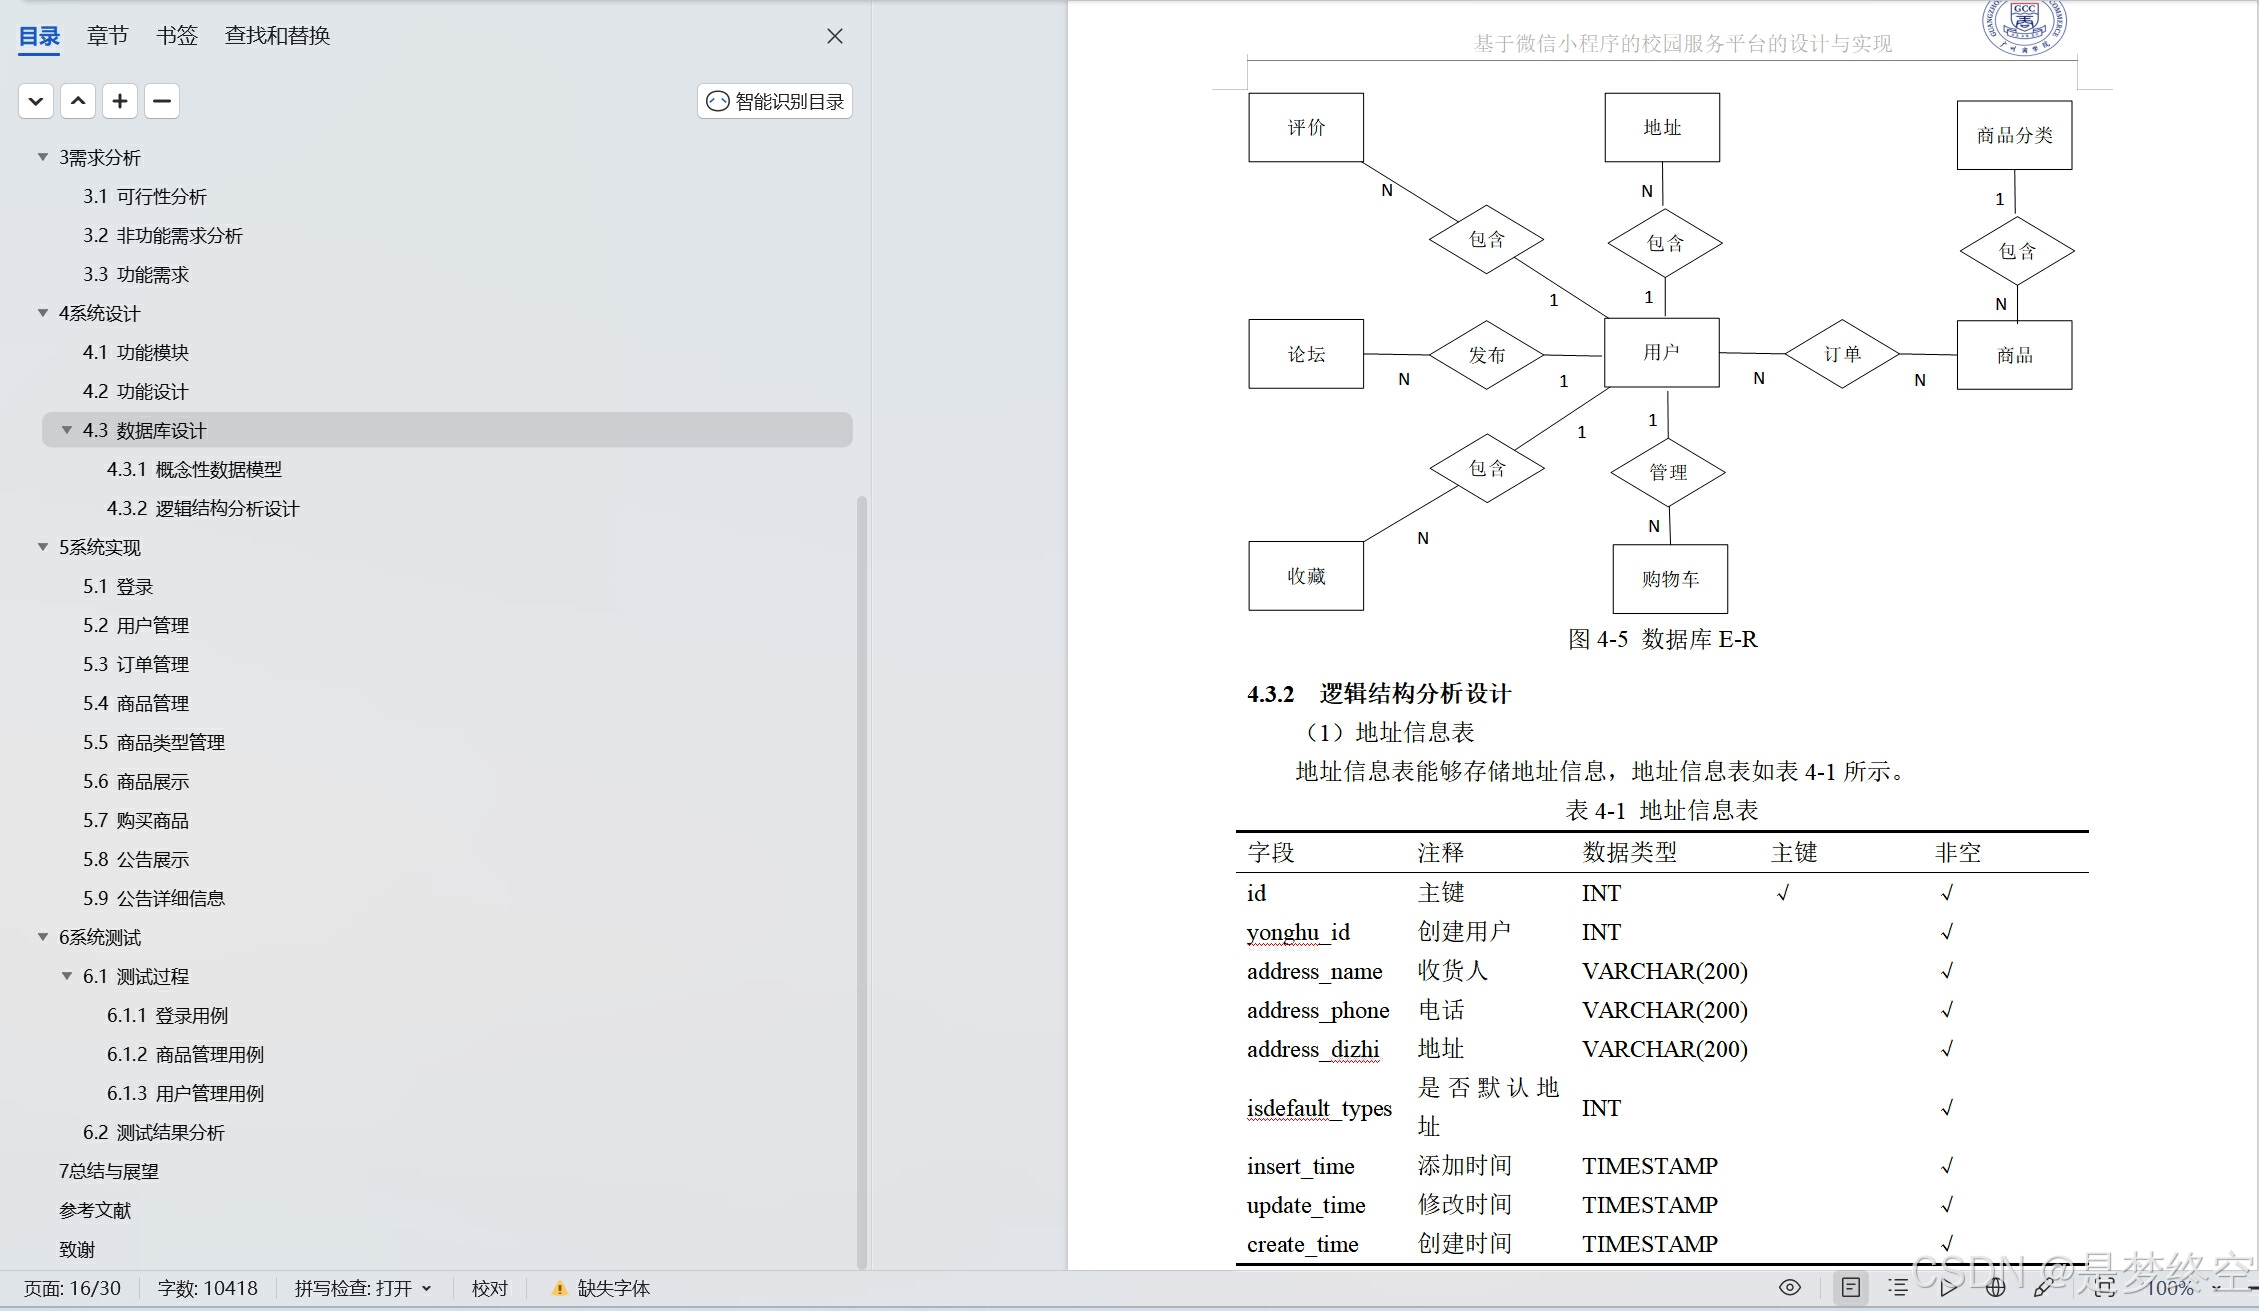Click the up arrow level button
Image resolution: width=2259 pixels, height=1311 pixels.
point(78,101)
